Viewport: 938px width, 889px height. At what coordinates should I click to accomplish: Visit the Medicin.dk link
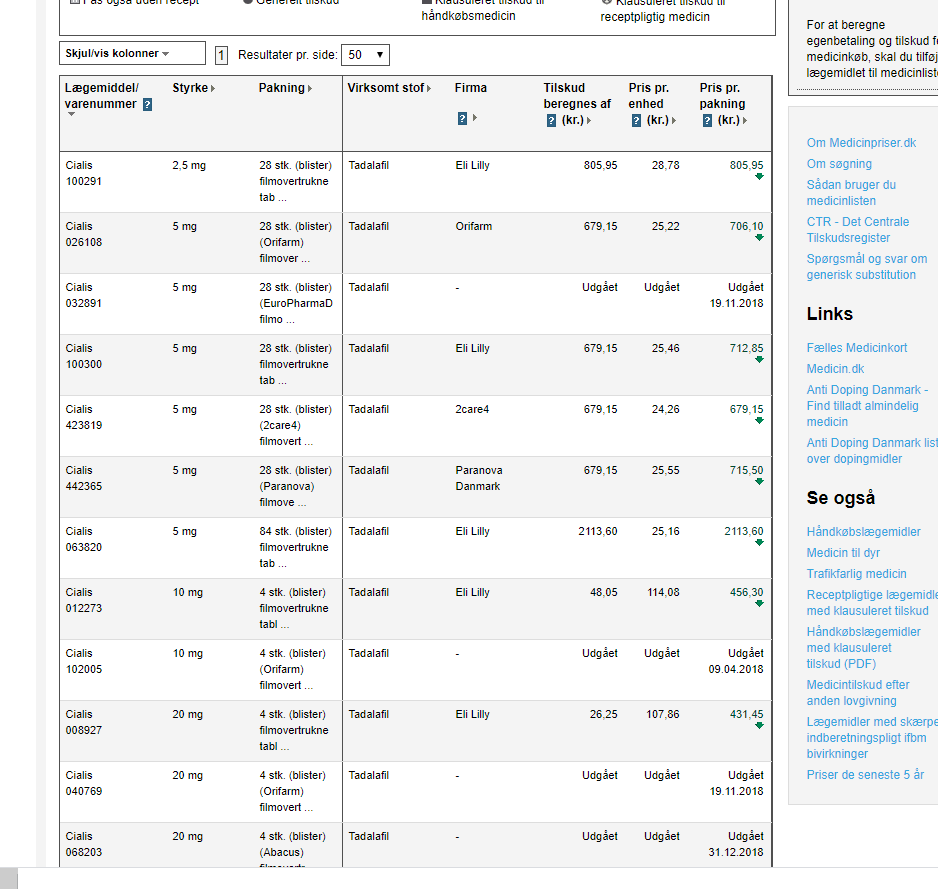coord(835,369)
